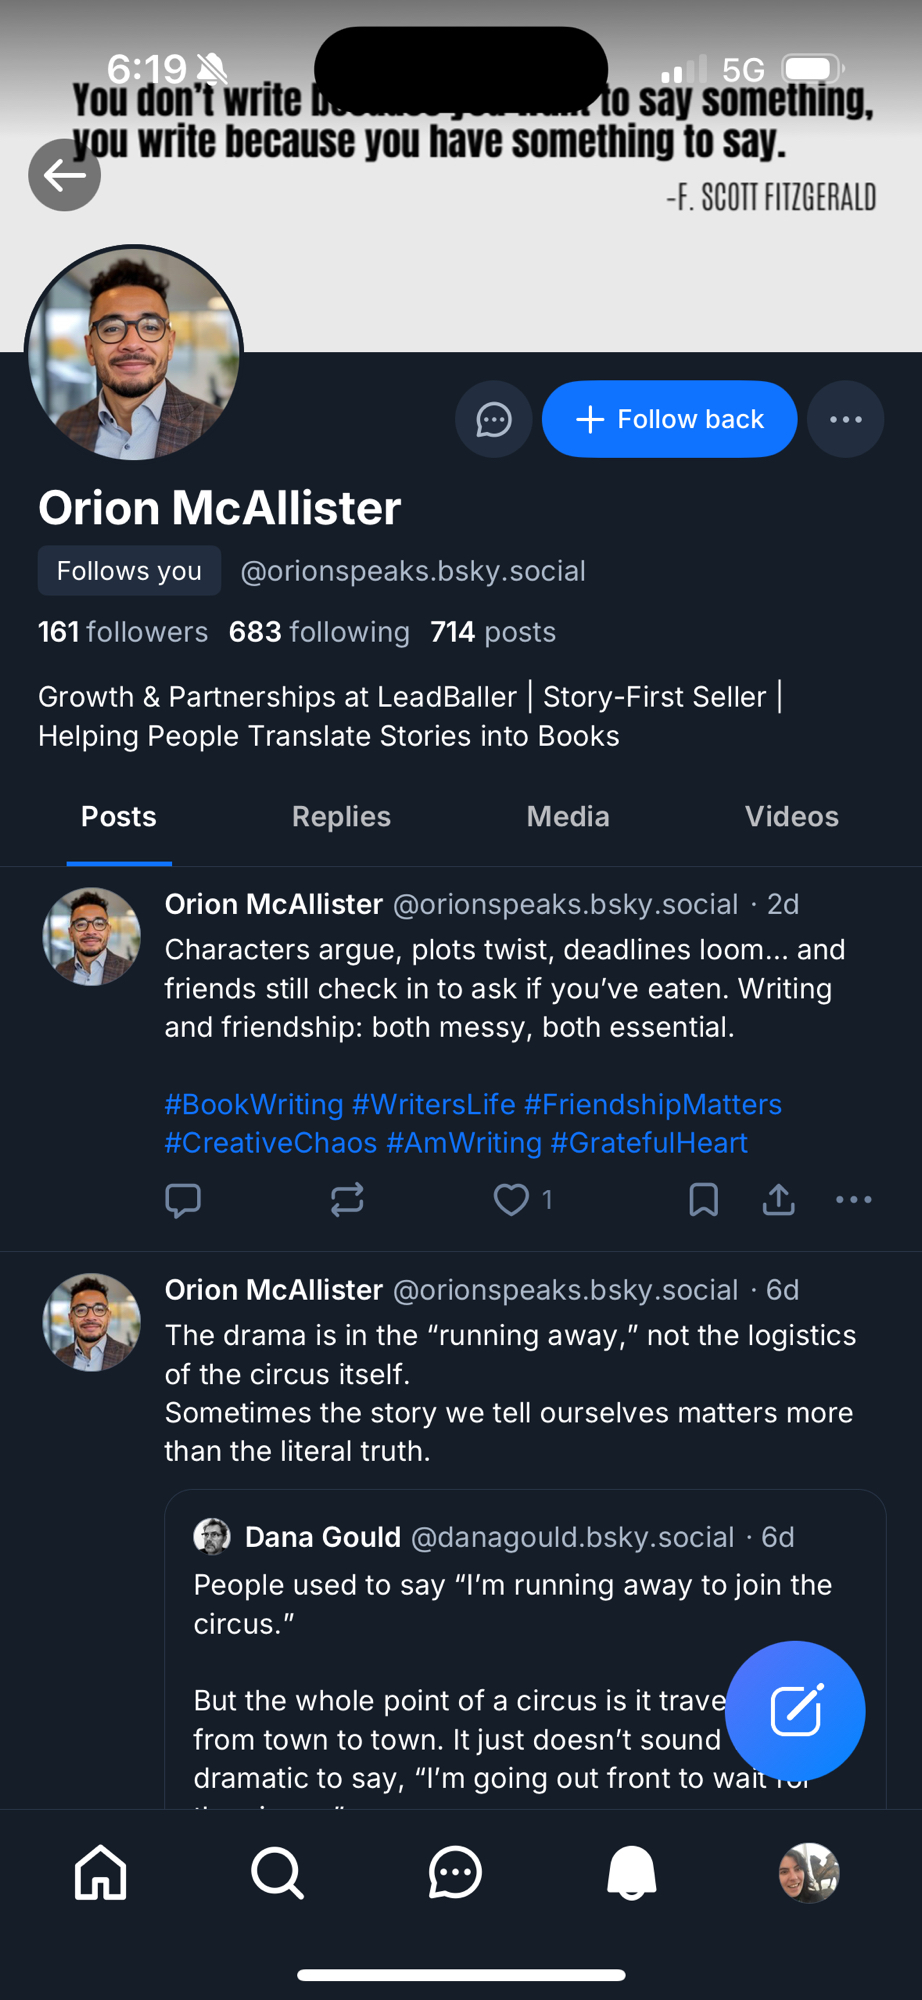The image size is (922, 2000).
Task: Open the Media tab
Action: click(567, 817)
